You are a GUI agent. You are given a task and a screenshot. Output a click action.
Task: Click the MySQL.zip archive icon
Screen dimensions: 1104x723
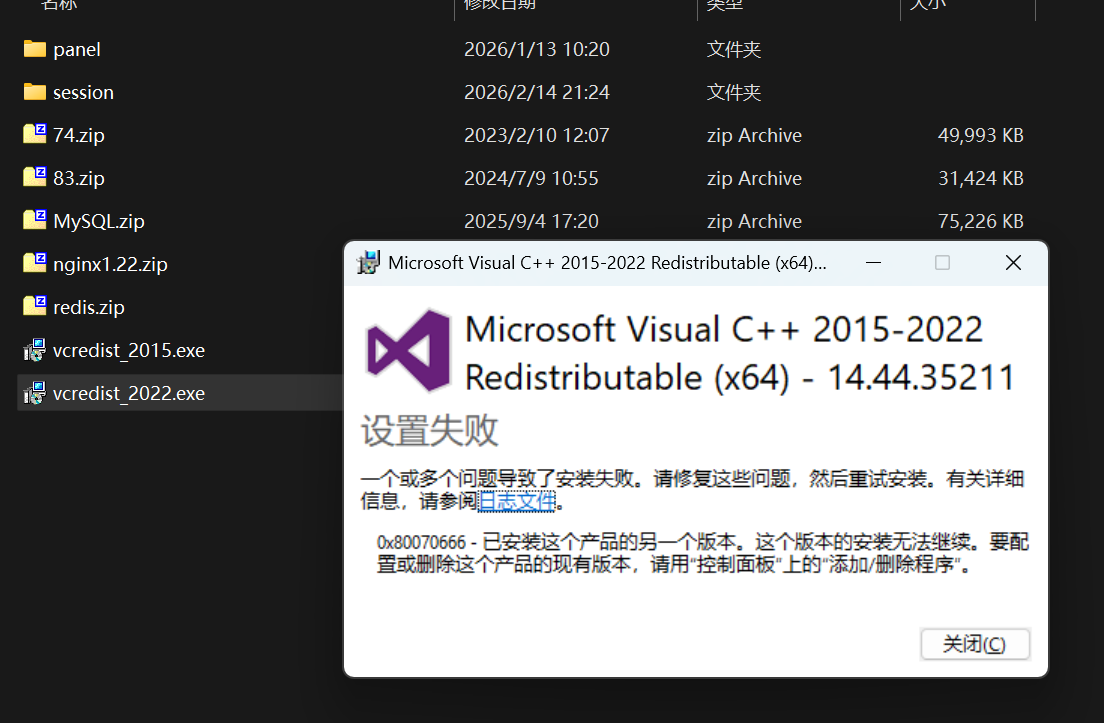(x=34, y=220)
